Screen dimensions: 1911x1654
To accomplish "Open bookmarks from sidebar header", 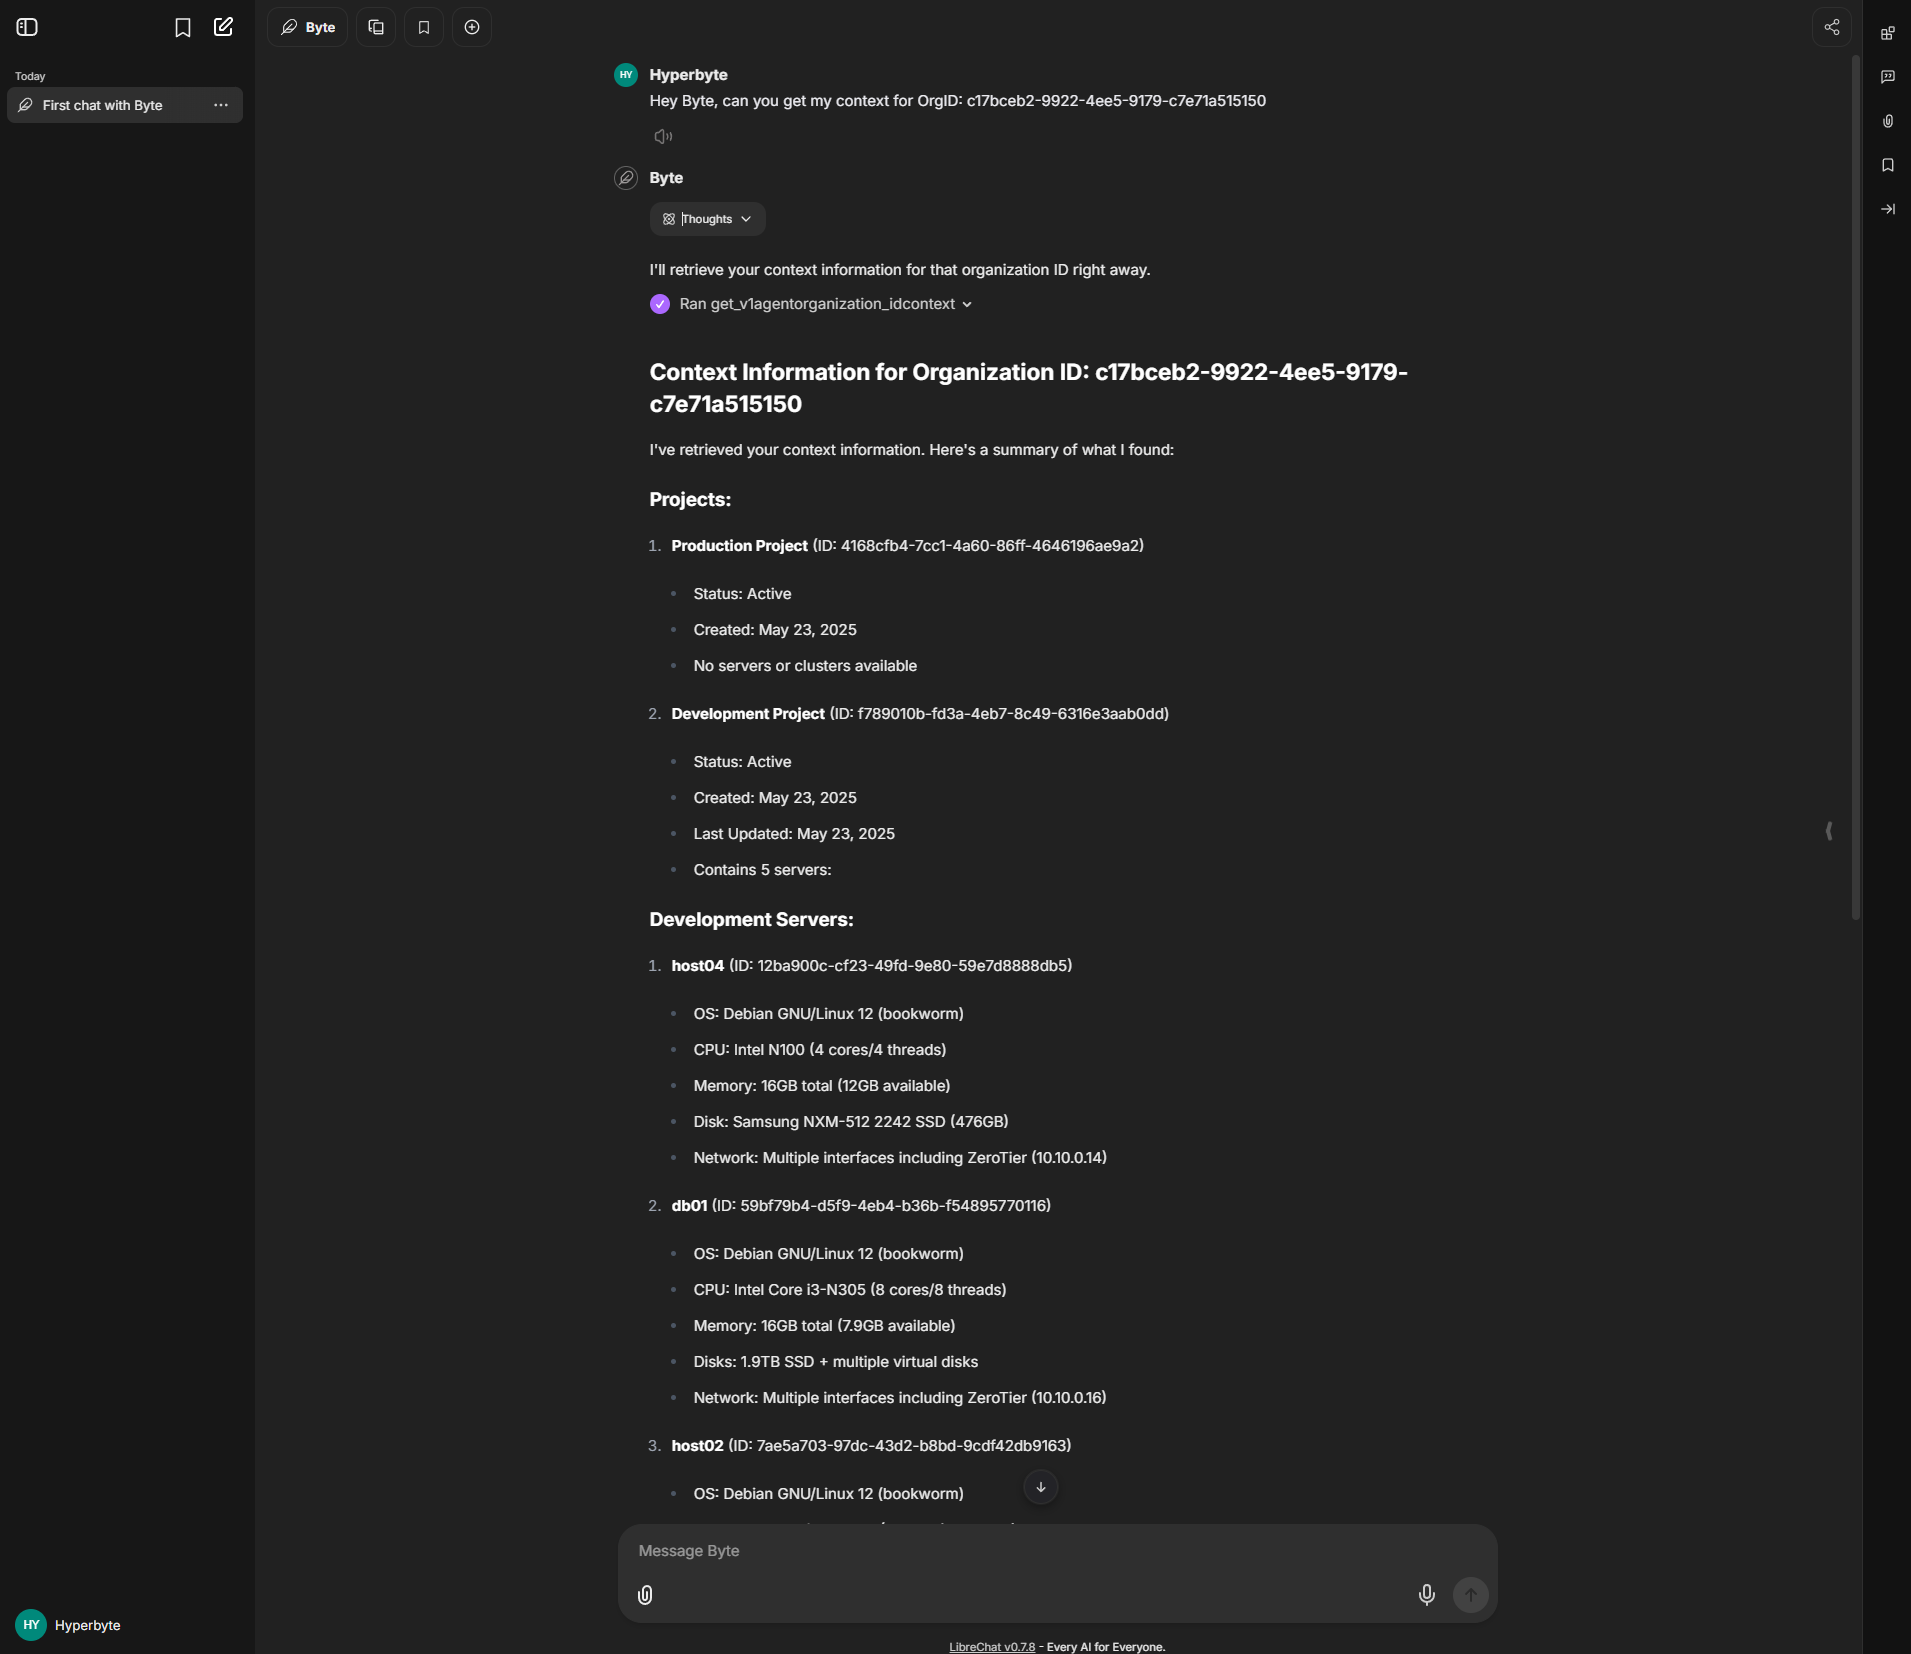I will [x=183, y=27].
